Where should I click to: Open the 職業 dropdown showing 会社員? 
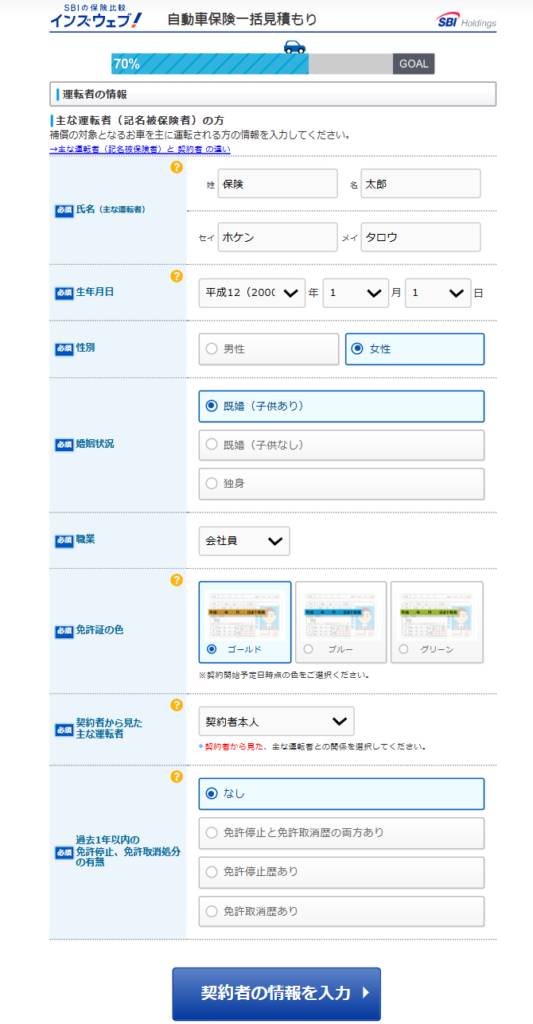click(244, 541)
